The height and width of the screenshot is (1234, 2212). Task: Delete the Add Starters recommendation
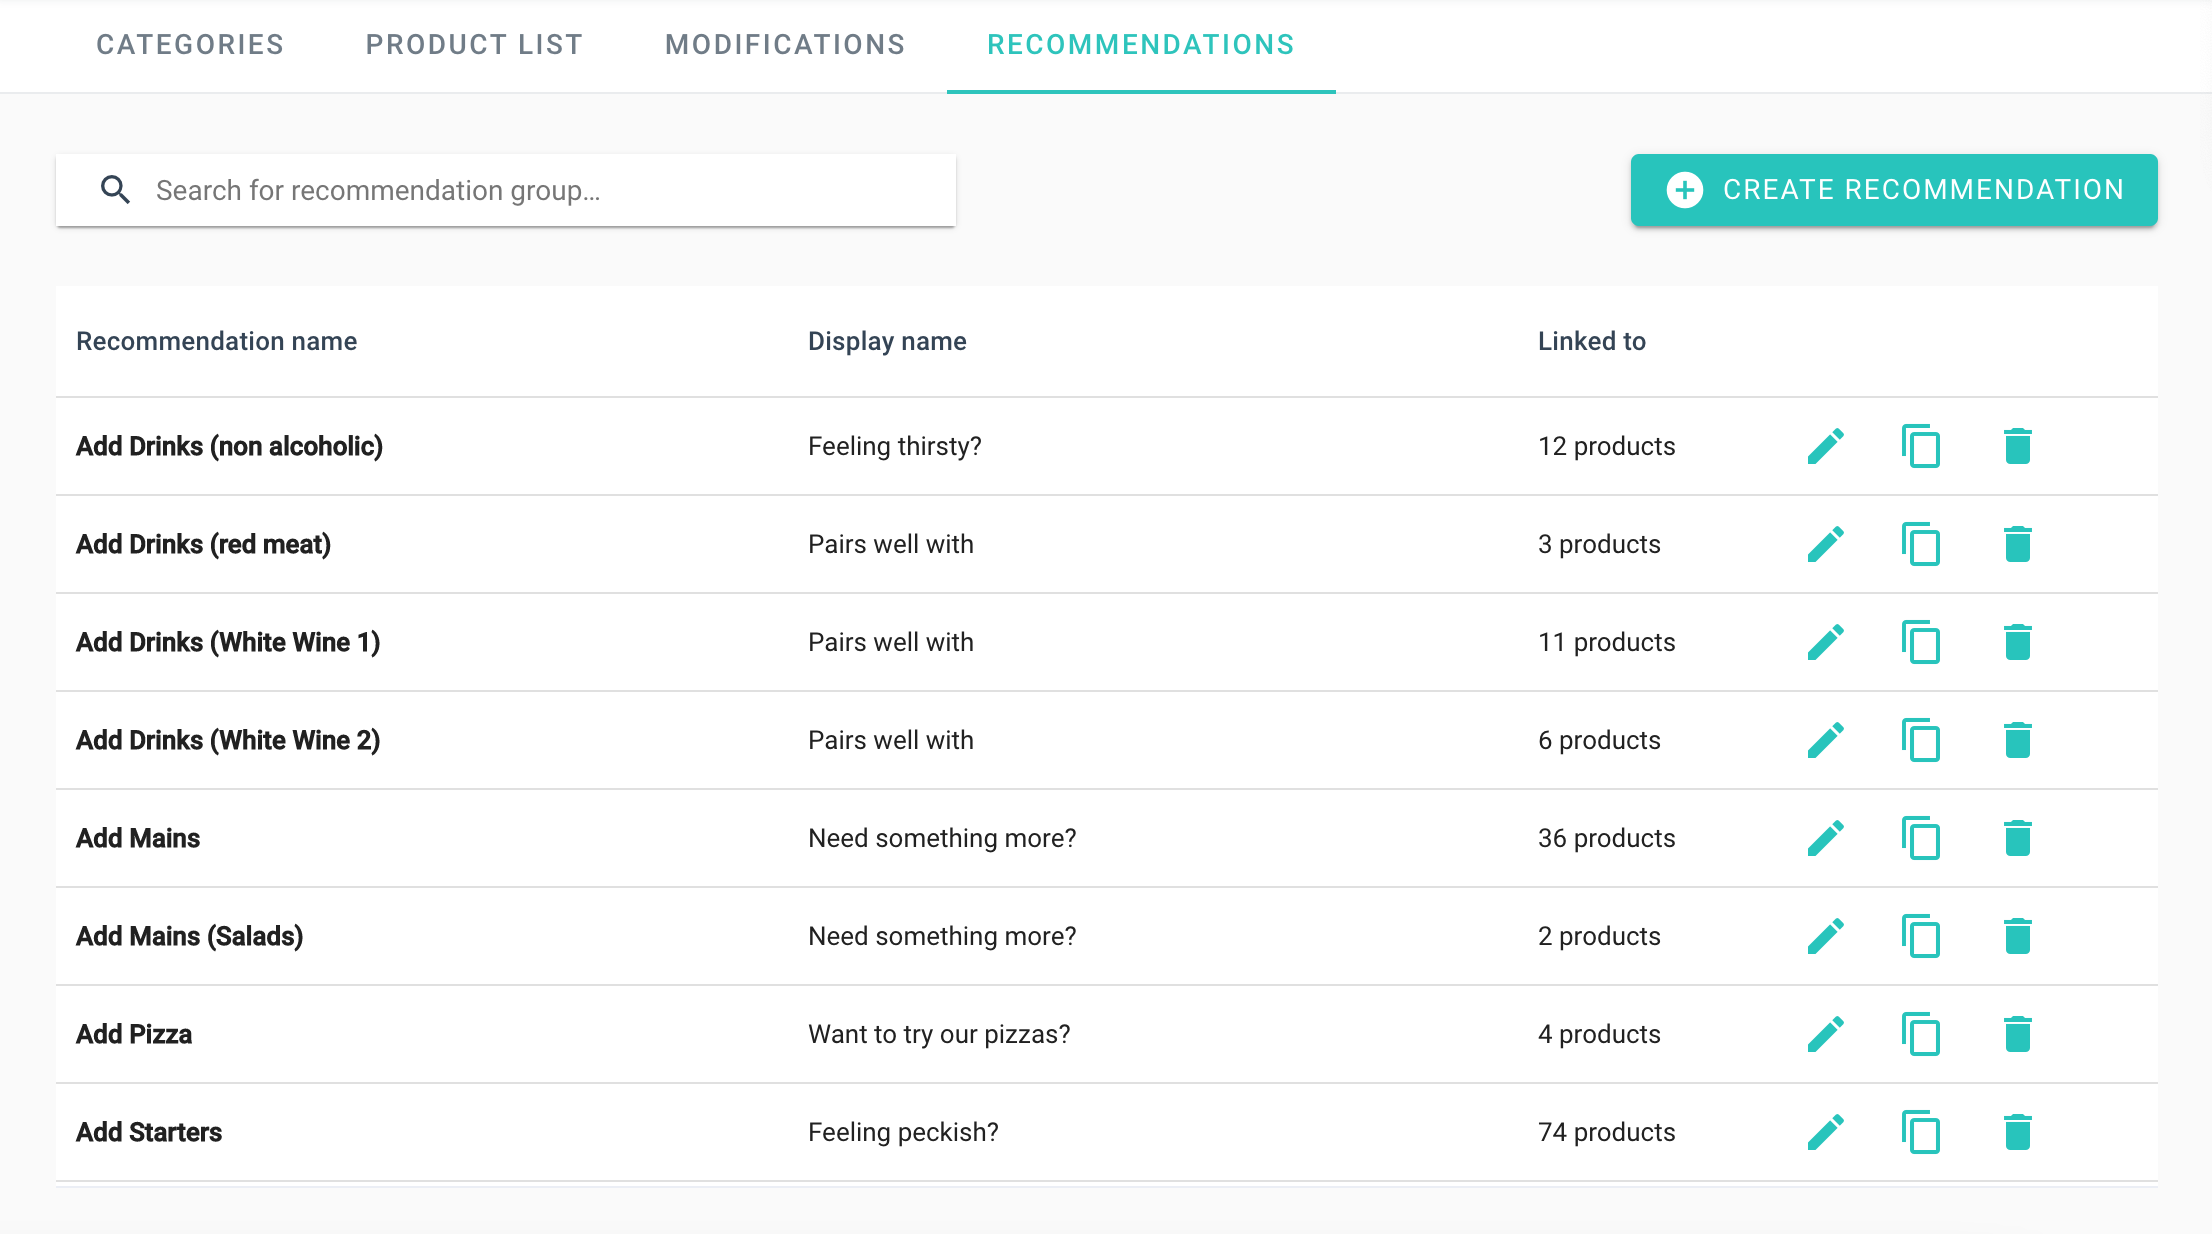[2017, 1132]
